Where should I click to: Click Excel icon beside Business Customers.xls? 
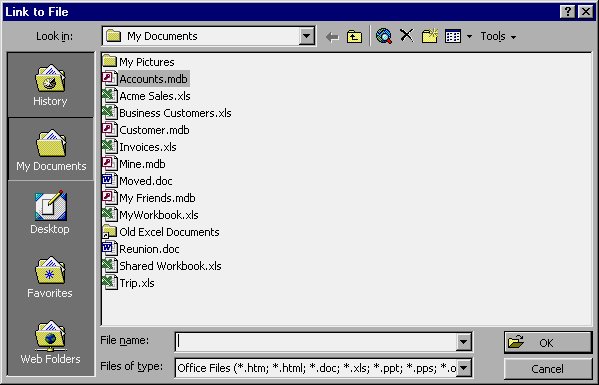pos(110,112)
